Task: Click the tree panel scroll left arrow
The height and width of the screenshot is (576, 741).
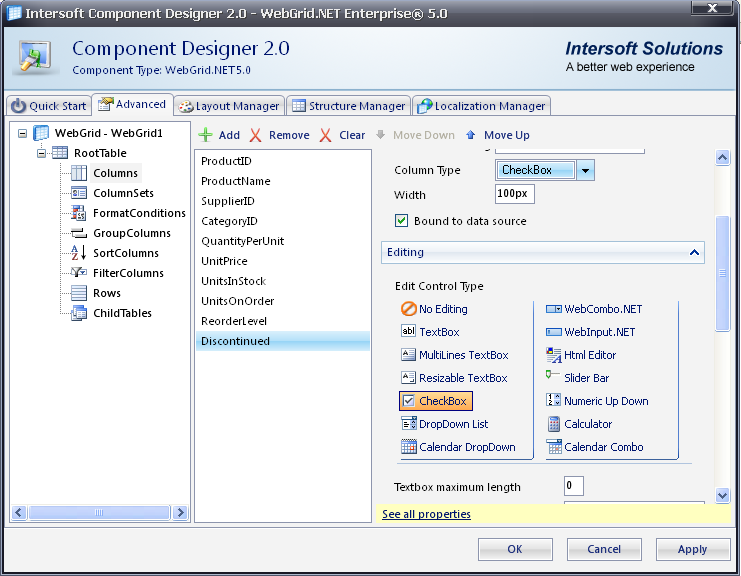Action: click(19, 512)
